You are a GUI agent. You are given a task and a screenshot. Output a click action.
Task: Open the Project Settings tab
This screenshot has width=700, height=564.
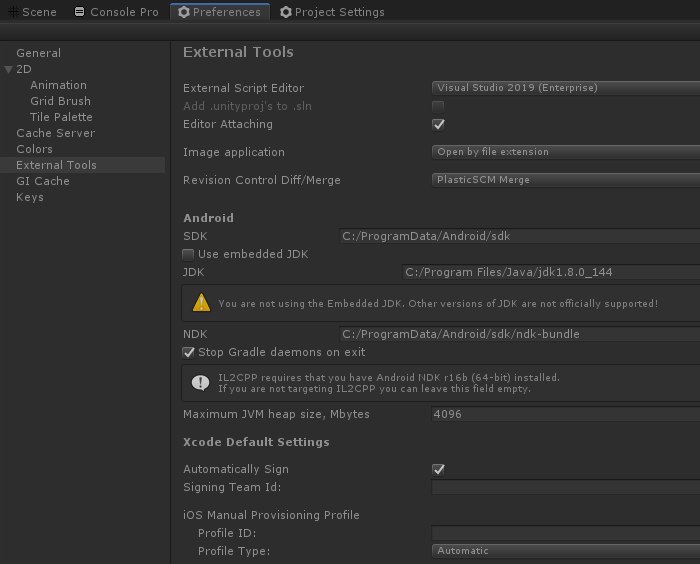click(332, 12)
